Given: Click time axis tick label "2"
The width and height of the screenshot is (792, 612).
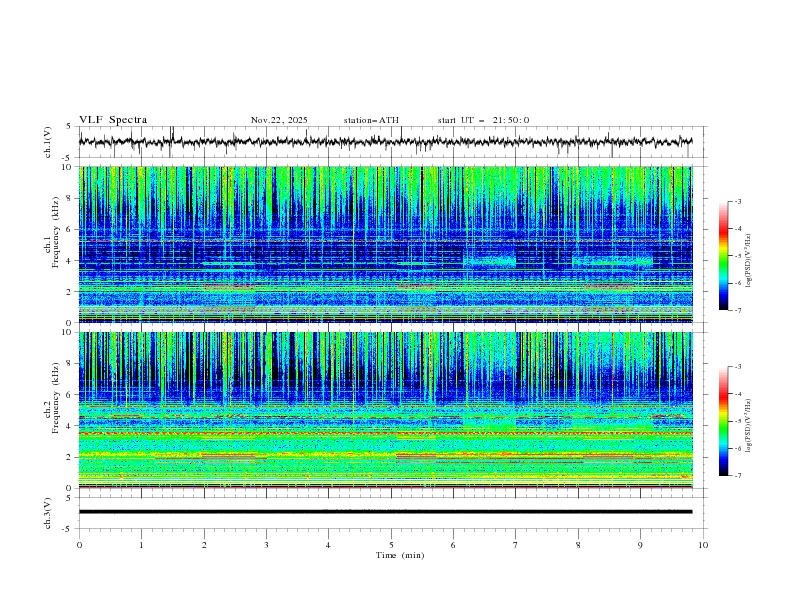Looking at the screenshot, I should click(204, 545).
